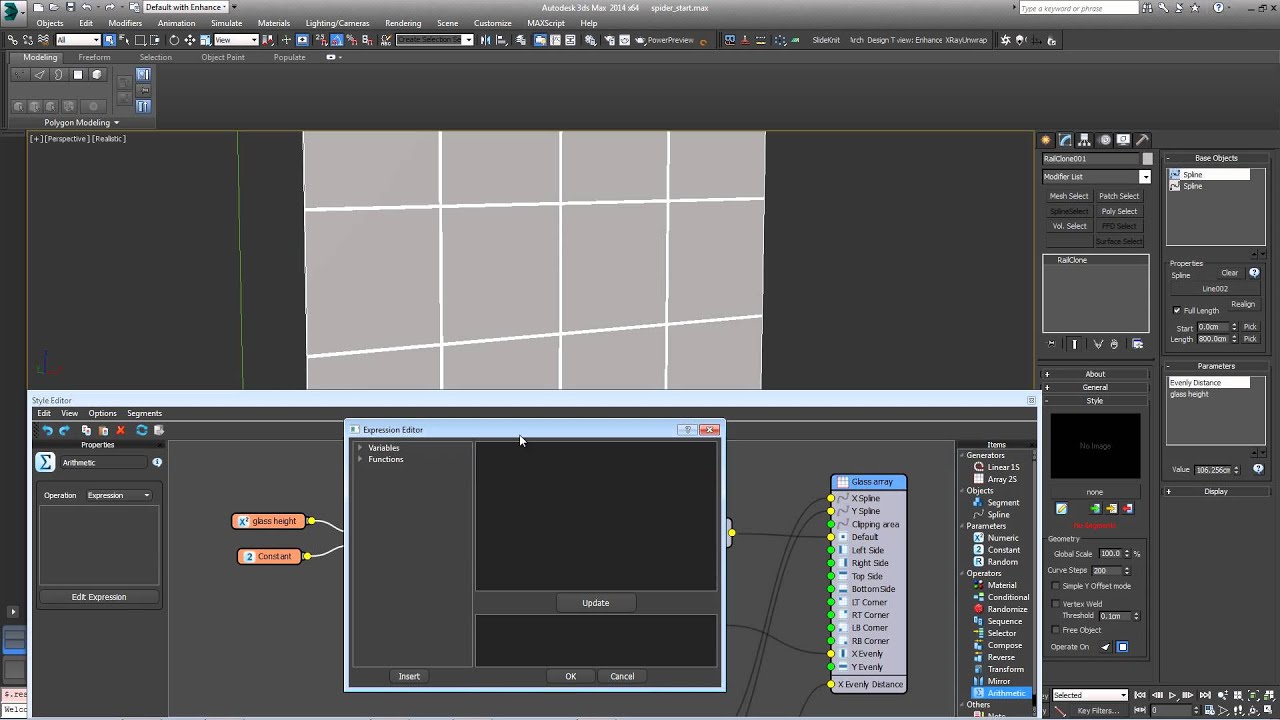
Task: Click Redo icon in Style Editor toolbar
Action: click(65, 430)
